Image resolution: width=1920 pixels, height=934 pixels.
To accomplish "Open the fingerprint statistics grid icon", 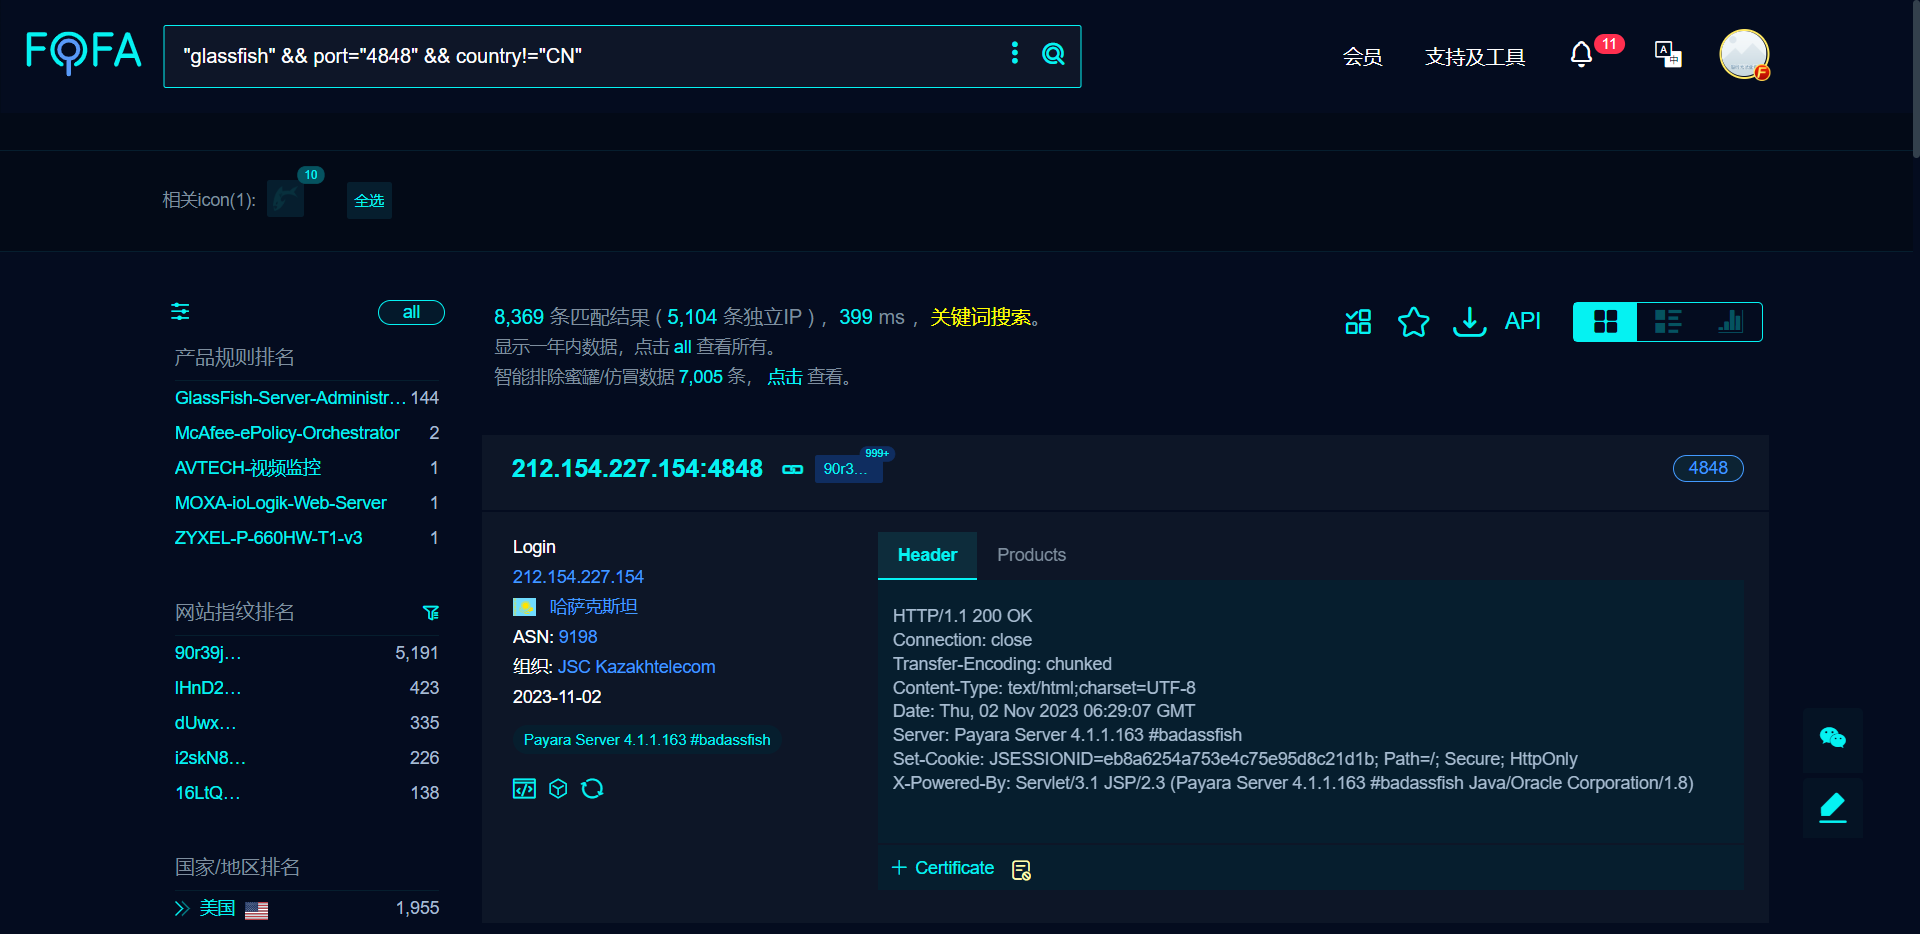I will (1358, 321).
